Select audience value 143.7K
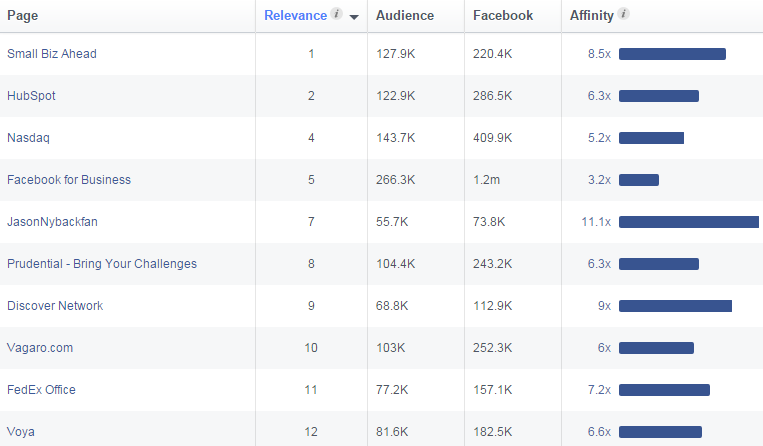 tap(396, 138)
